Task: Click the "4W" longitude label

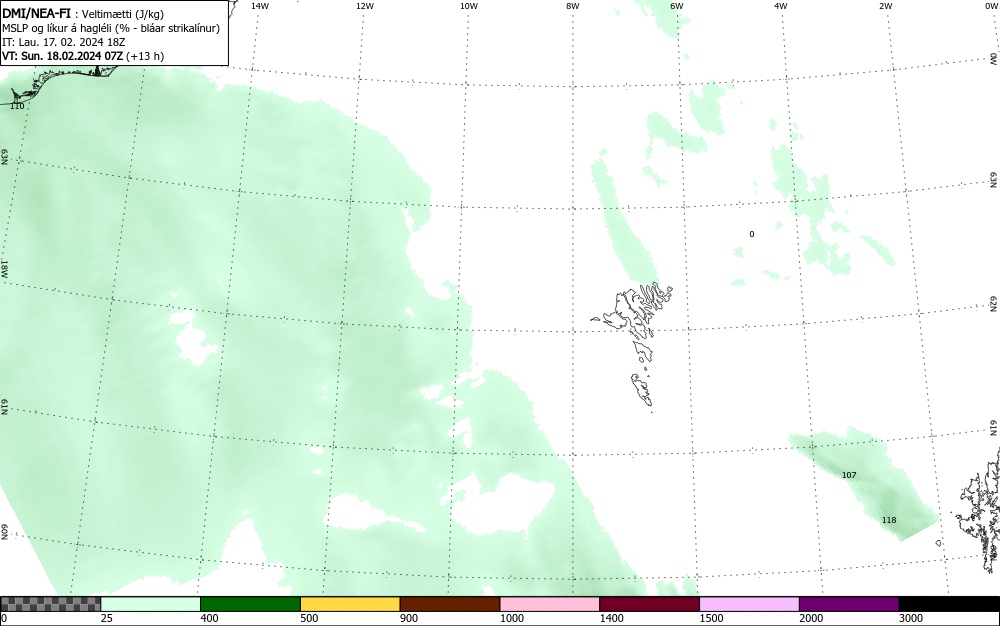Action: 781,6
